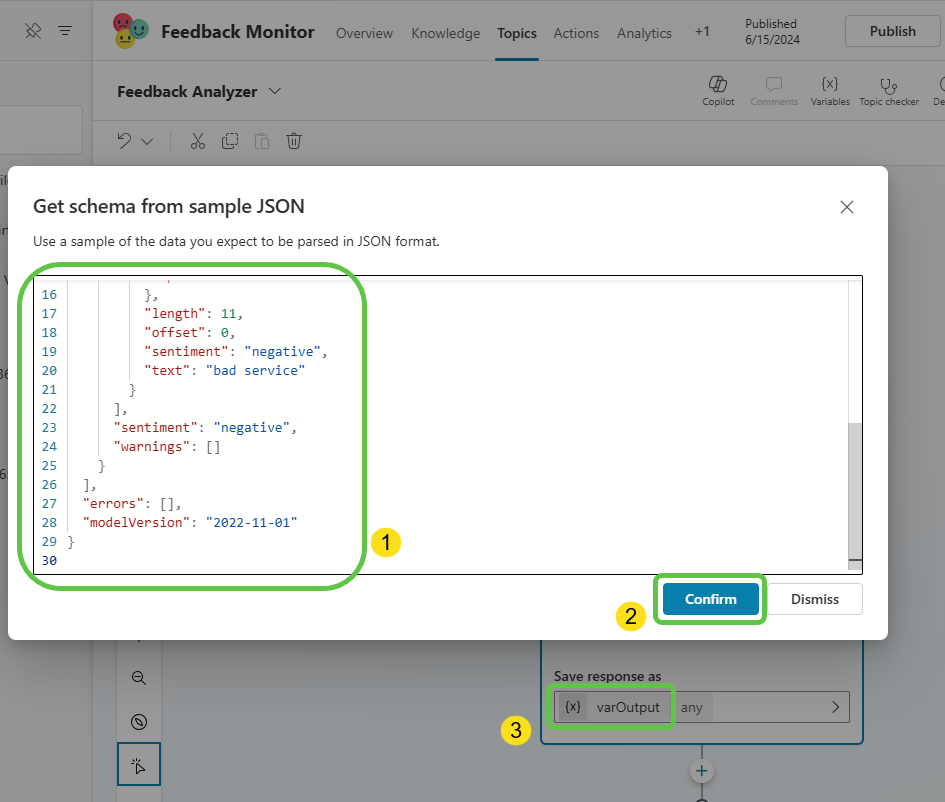Confirm the sample JSON schema

click(x=710, y=599)
